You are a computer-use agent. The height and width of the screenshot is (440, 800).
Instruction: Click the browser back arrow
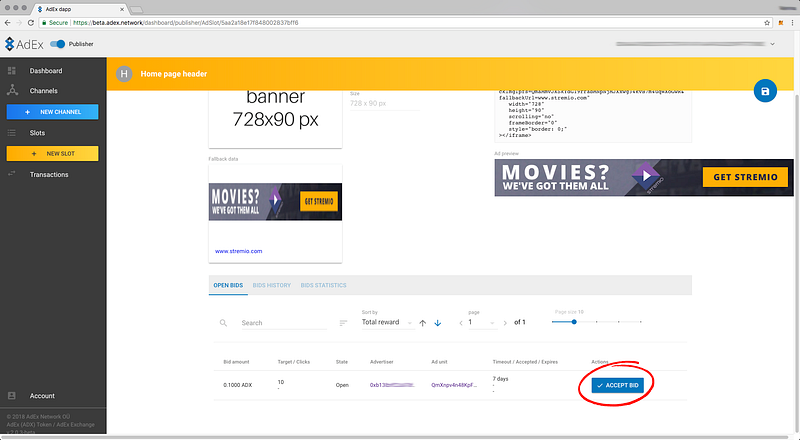pos(7,22)
